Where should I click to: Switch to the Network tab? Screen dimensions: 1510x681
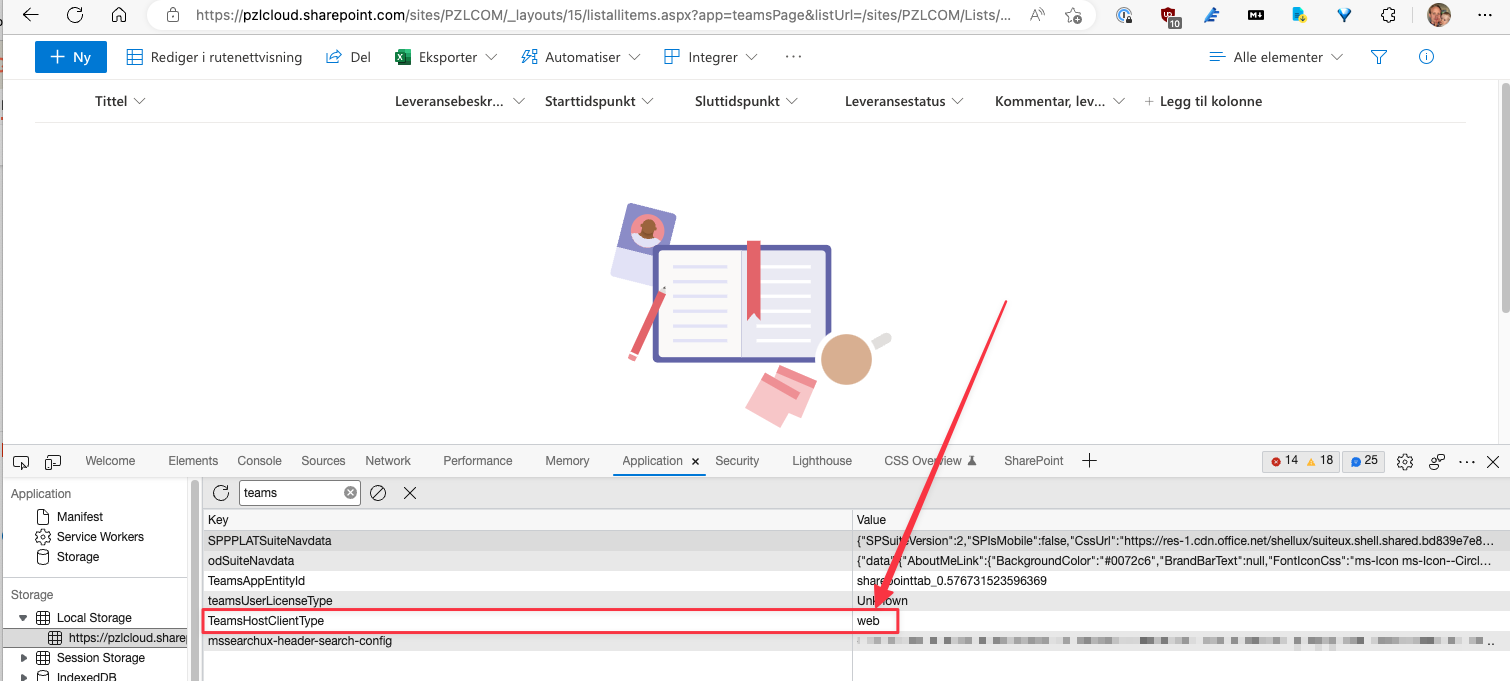click(388, 461)
